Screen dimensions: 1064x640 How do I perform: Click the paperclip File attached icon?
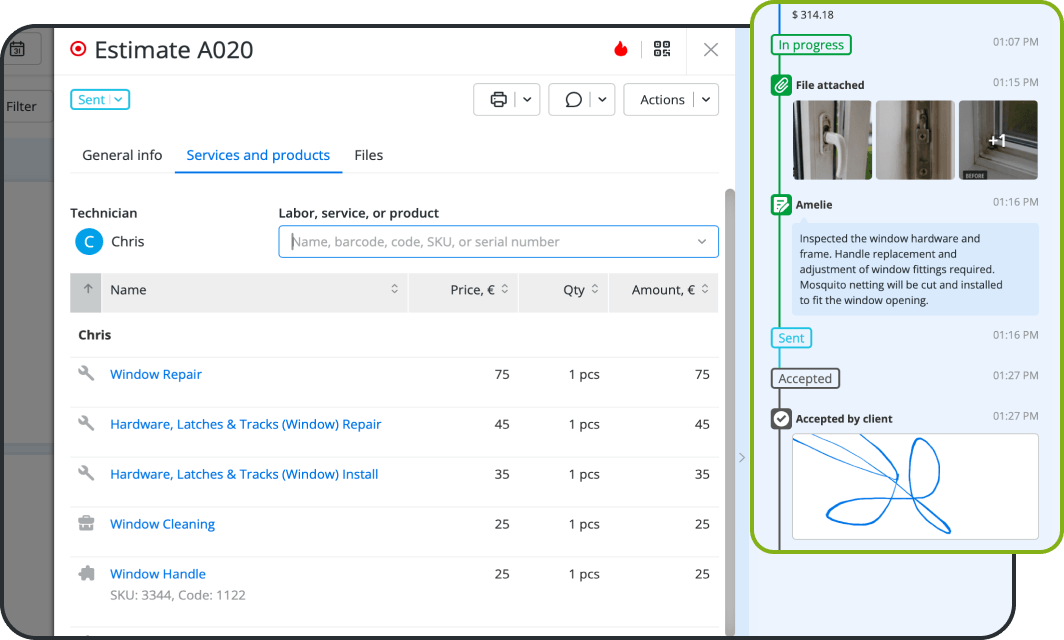pyautogui.click(x=781, y=86)
